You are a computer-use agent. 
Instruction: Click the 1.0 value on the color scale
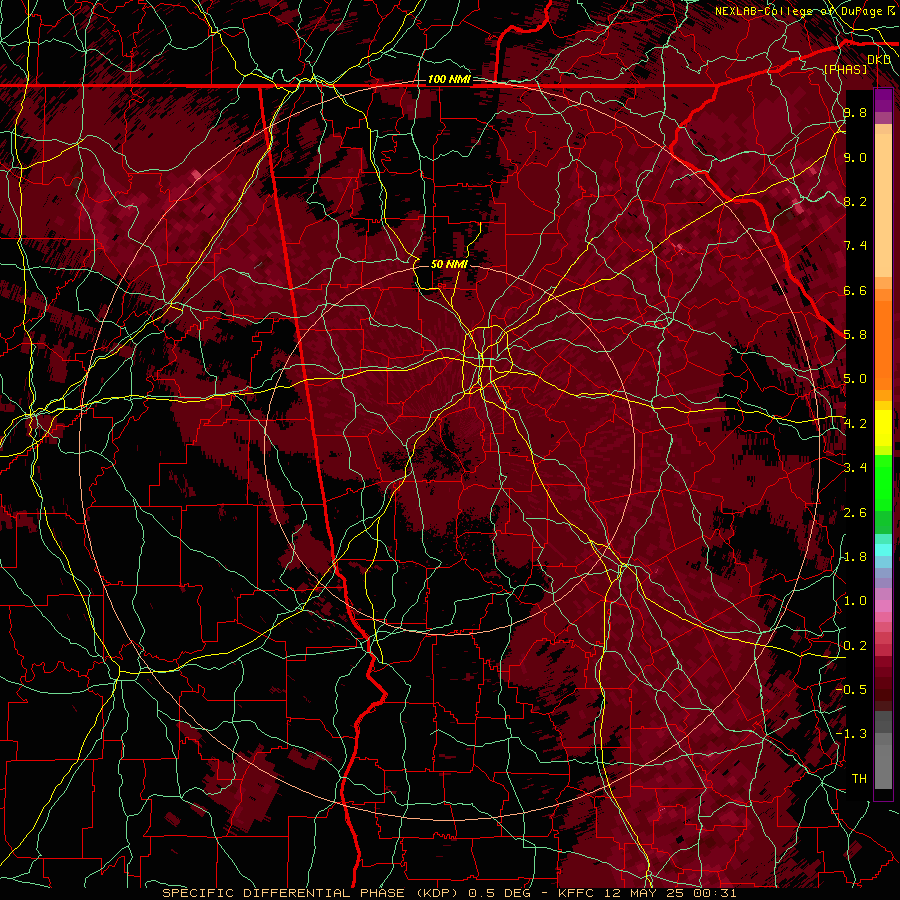coord(855,600)
